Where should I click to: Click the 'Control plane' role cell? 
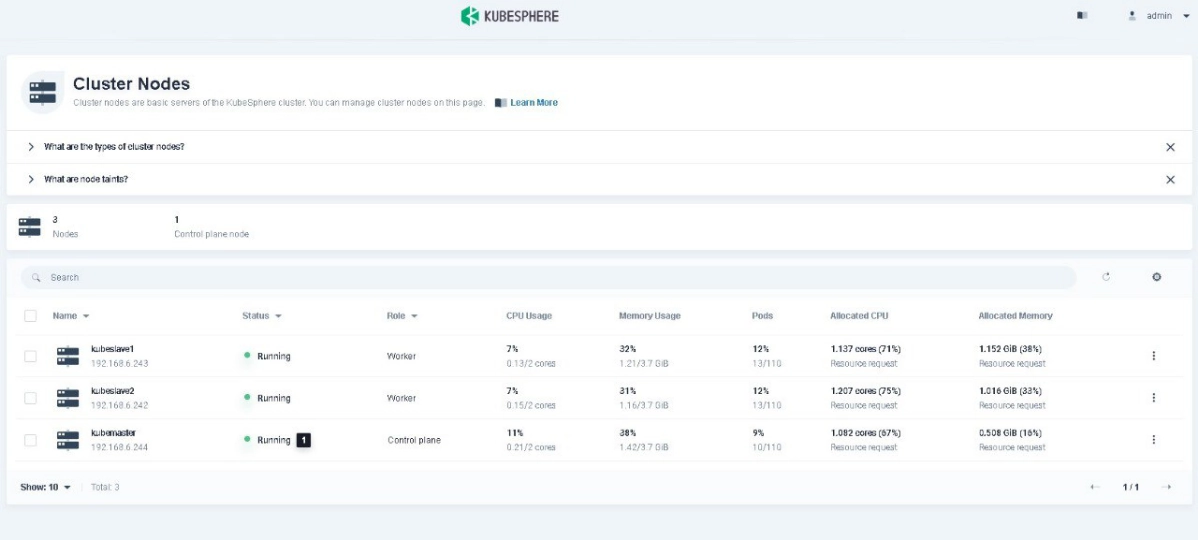pos(414,440)
